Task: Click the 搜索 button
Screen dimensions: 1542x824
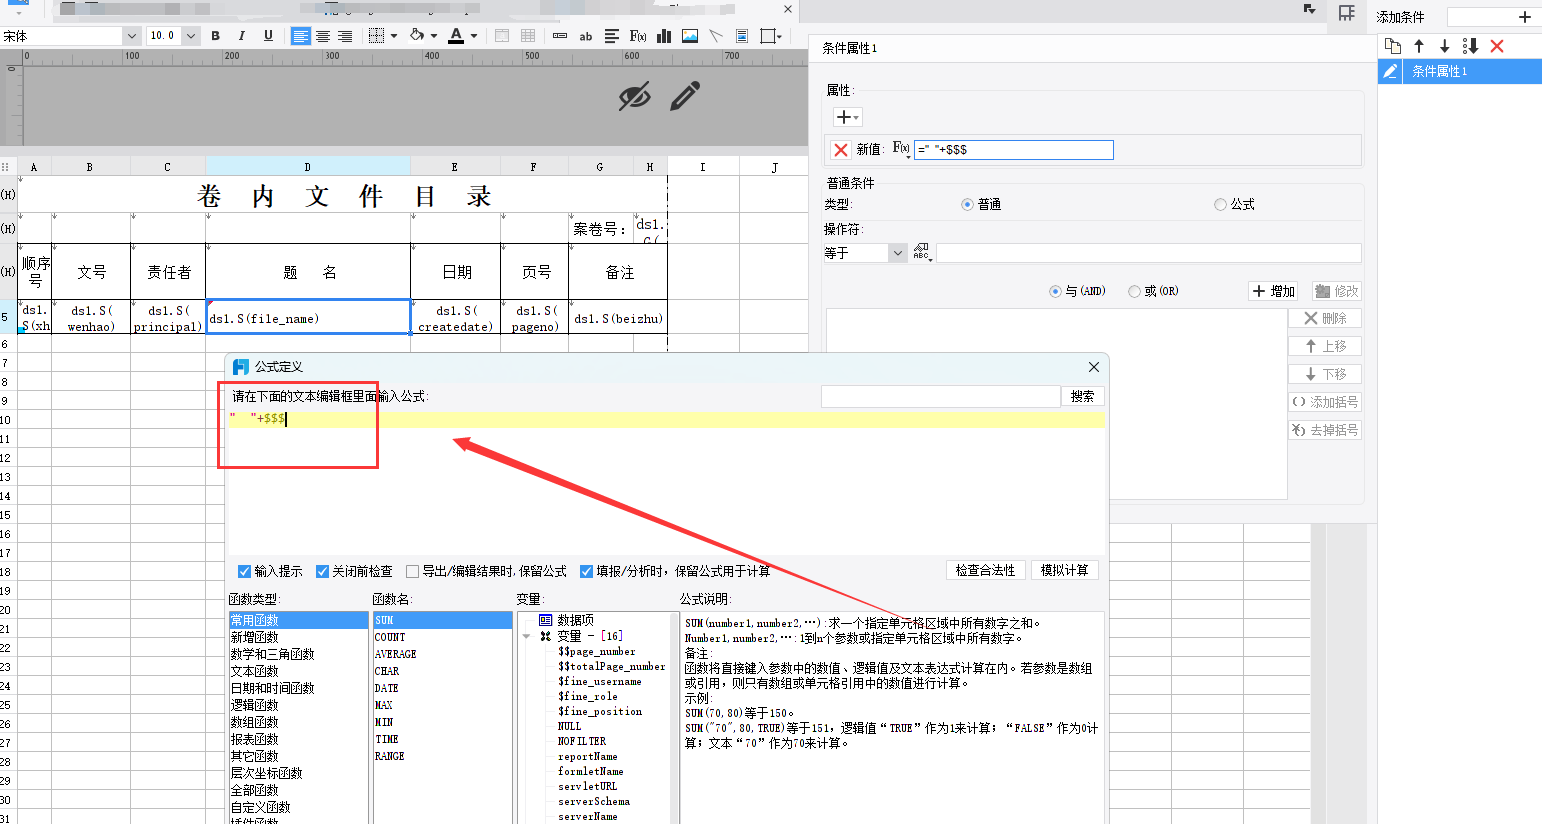Action: 1083,397
